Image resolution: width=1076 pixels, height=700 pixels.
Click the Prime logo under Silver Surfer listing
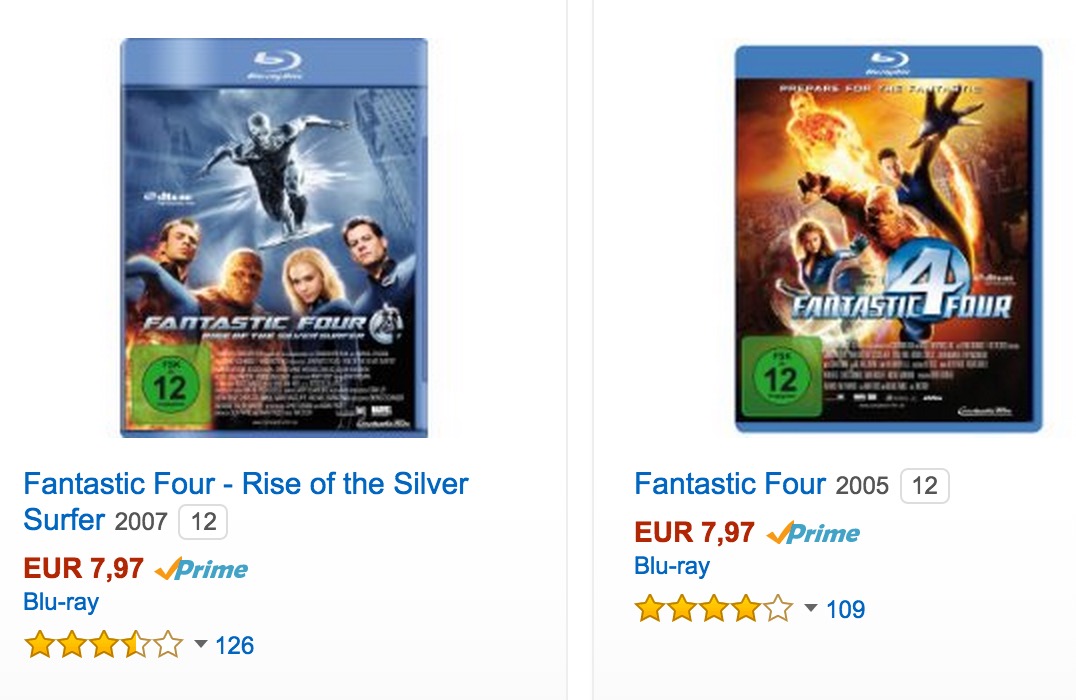click(202, 570)
